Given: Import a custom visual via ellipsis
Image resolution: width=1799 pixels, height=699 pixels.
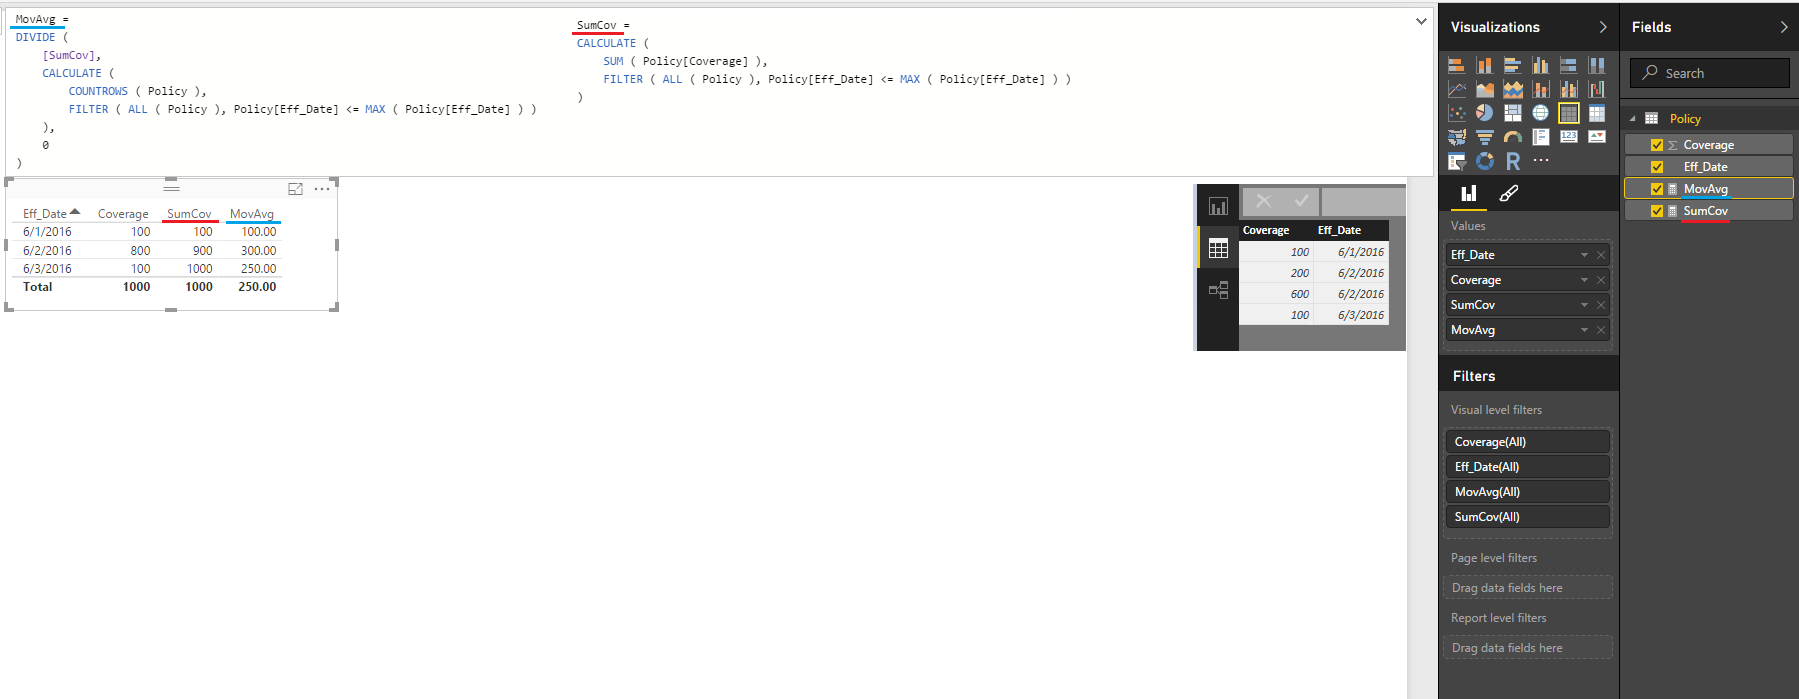Looking at the screenshot, I should pos(1540,161).
